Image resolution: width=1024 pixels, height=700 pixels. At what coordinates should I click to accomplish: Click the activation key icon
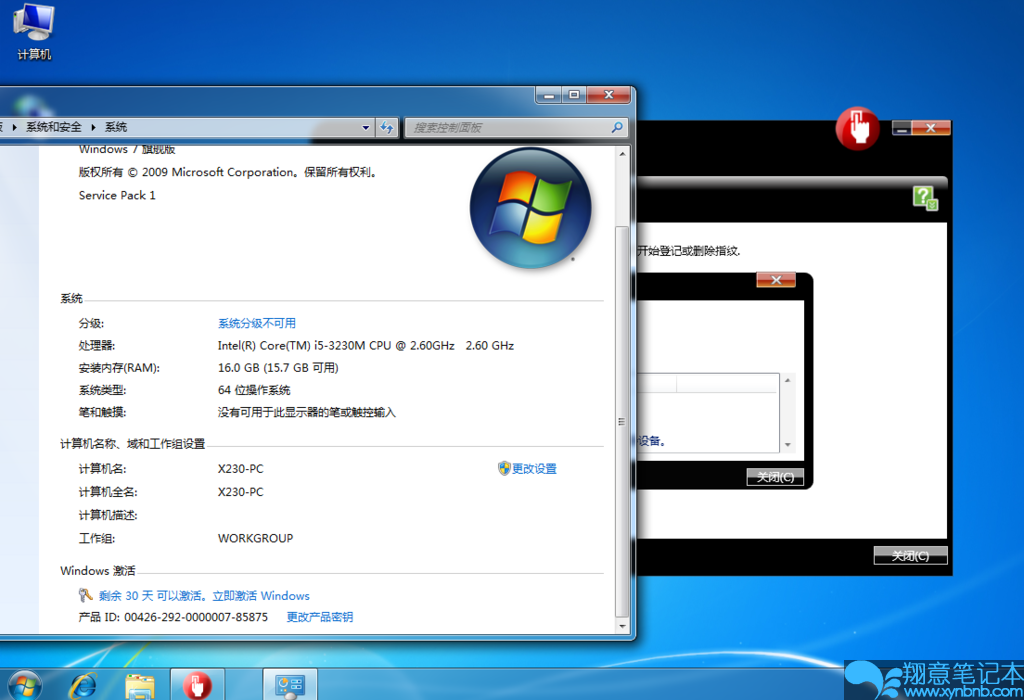pos(86,595)
